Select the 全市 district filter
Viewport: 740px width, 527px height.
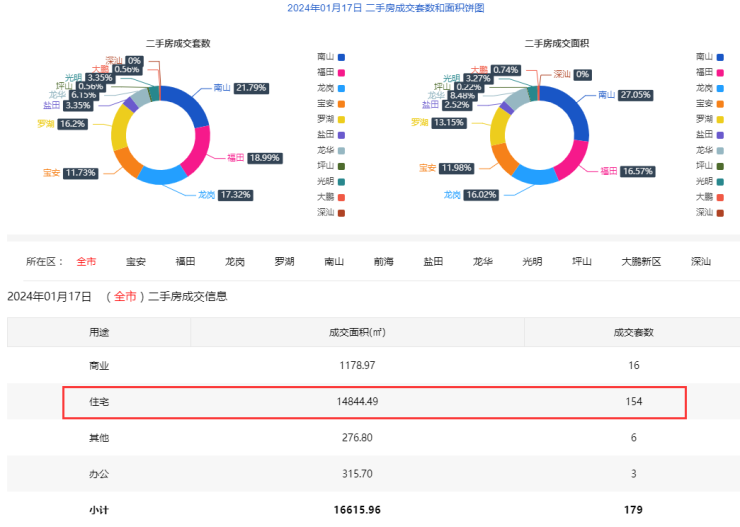tap(86, 261)
